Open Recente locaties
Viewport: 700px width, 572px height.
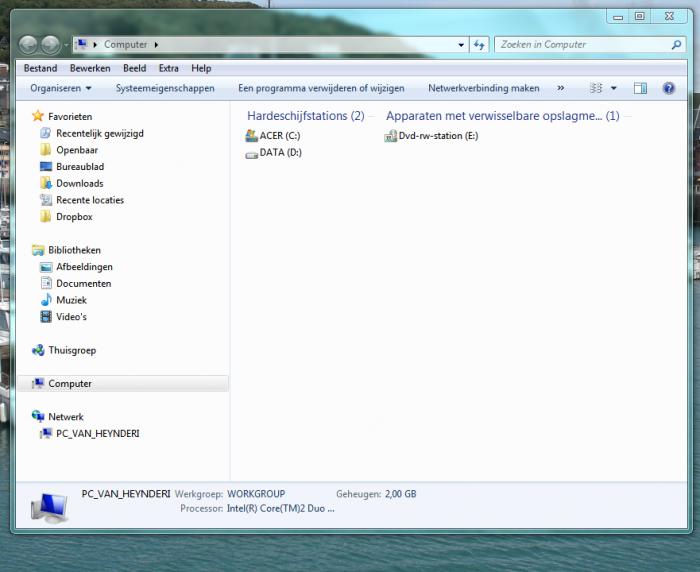pos(90,200)
